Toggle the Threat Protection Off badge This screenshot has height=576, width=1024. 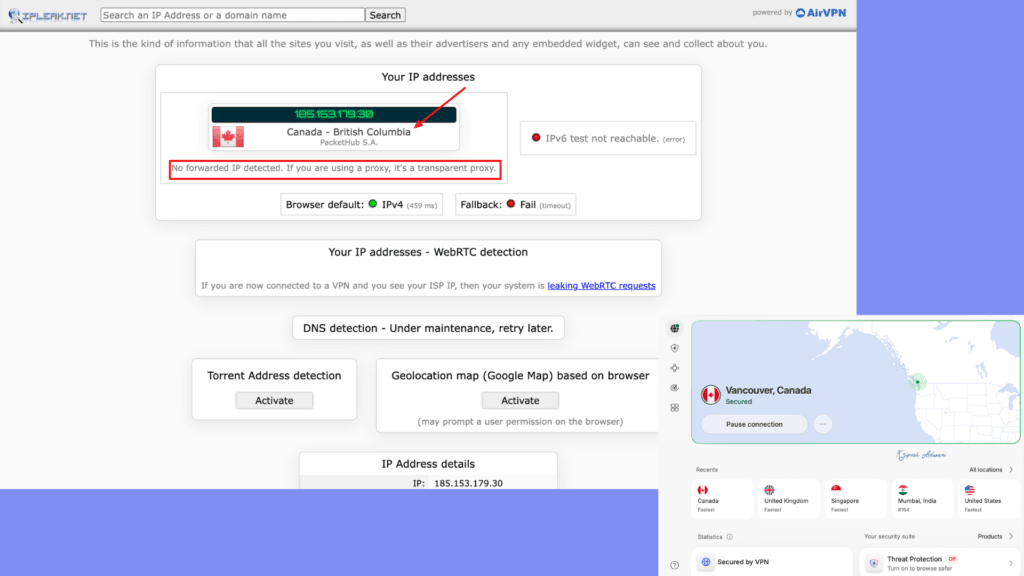952,559
